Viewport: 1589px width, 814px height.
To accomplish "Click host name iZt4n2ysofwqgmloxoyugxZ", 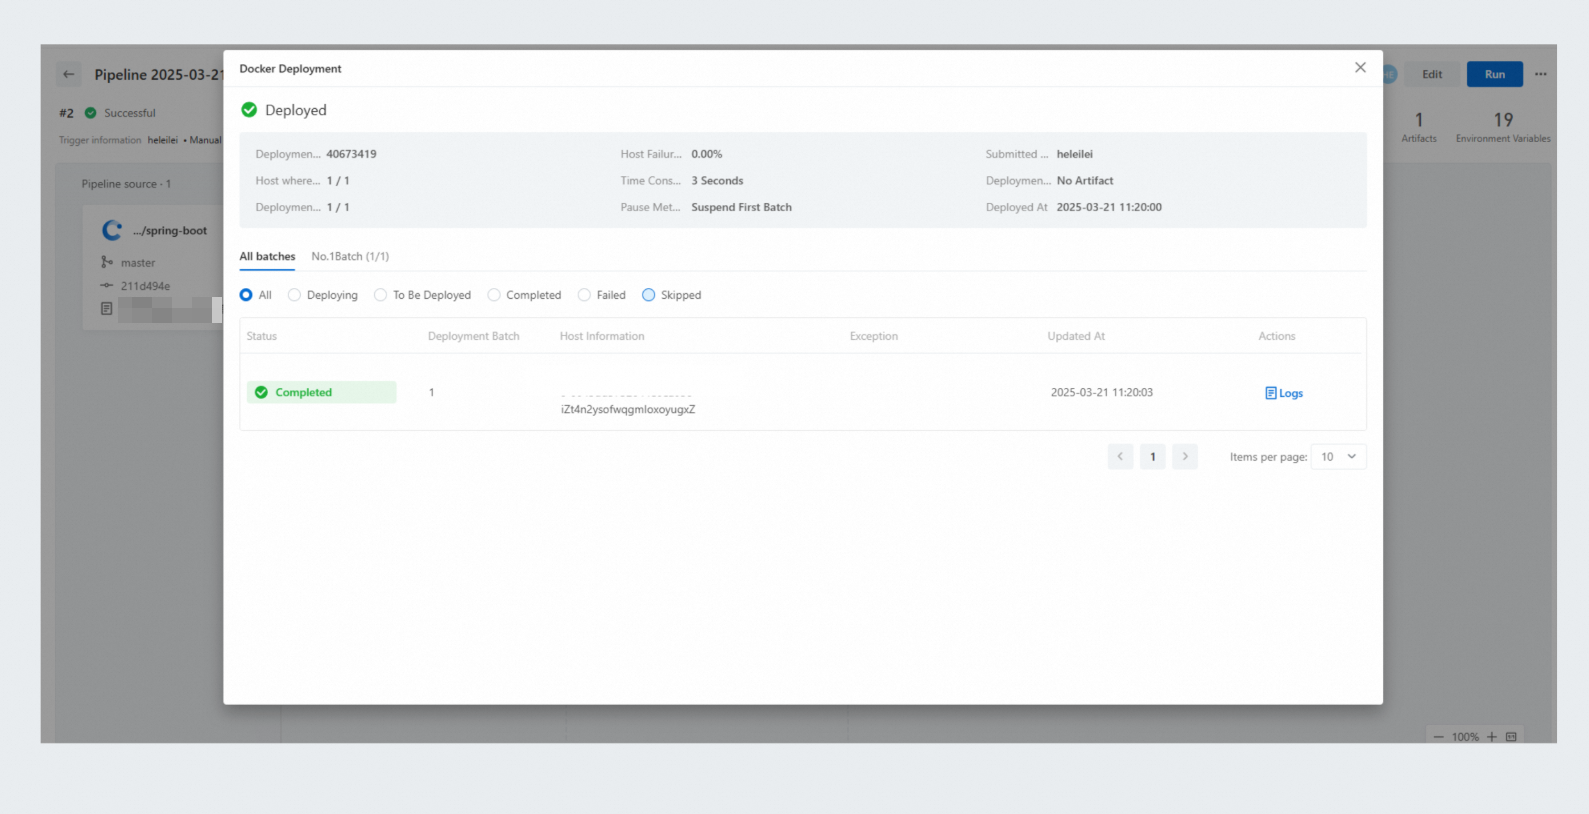I will [628, 409].
